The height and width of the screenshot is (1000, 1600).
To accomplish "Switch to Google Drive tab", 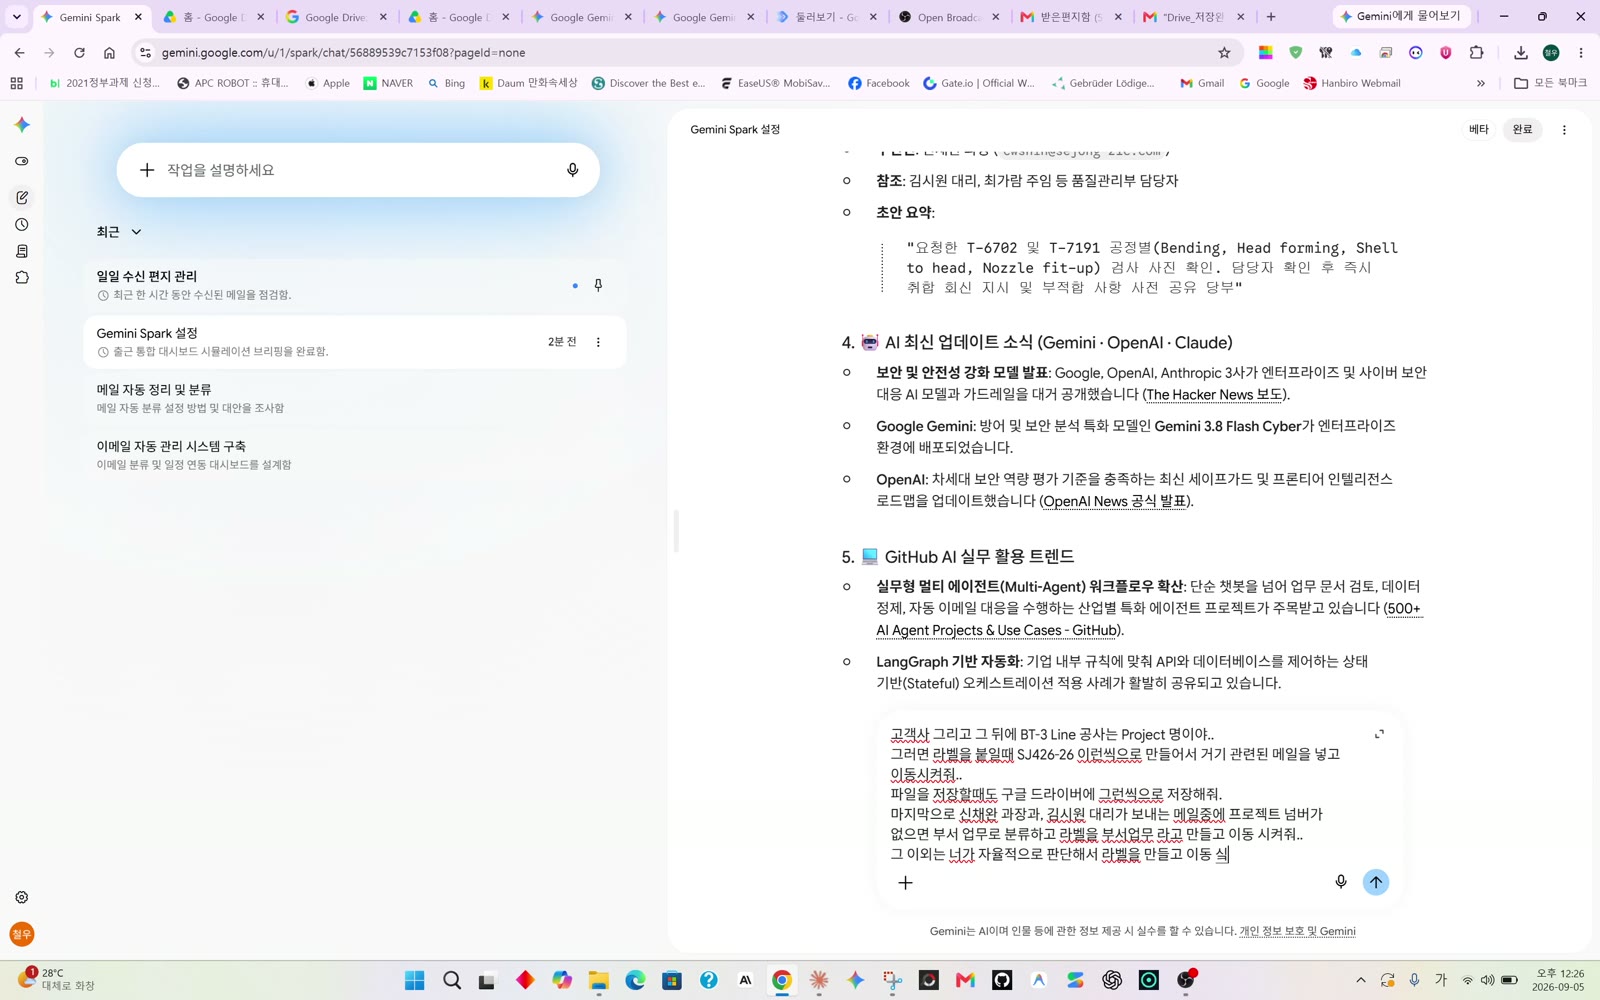I will (334, 17).
